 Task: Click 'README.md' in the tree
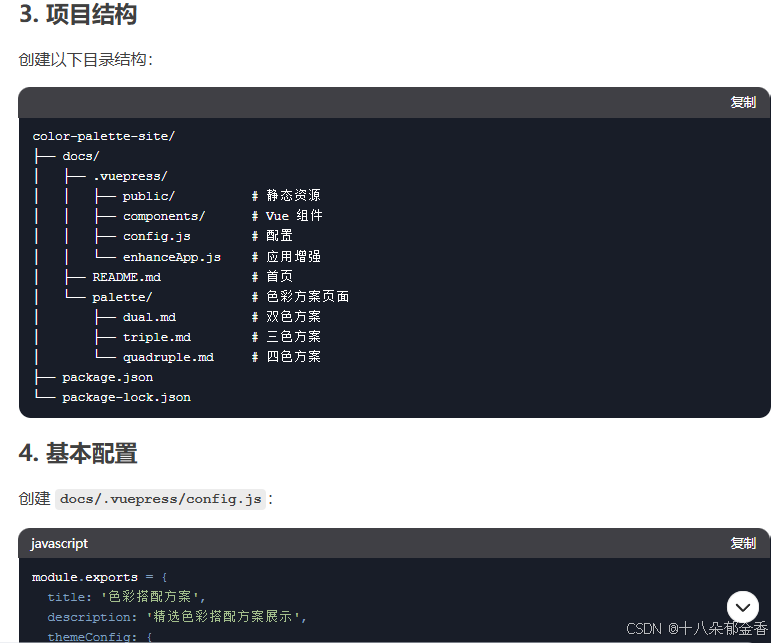tap(127, 277)
